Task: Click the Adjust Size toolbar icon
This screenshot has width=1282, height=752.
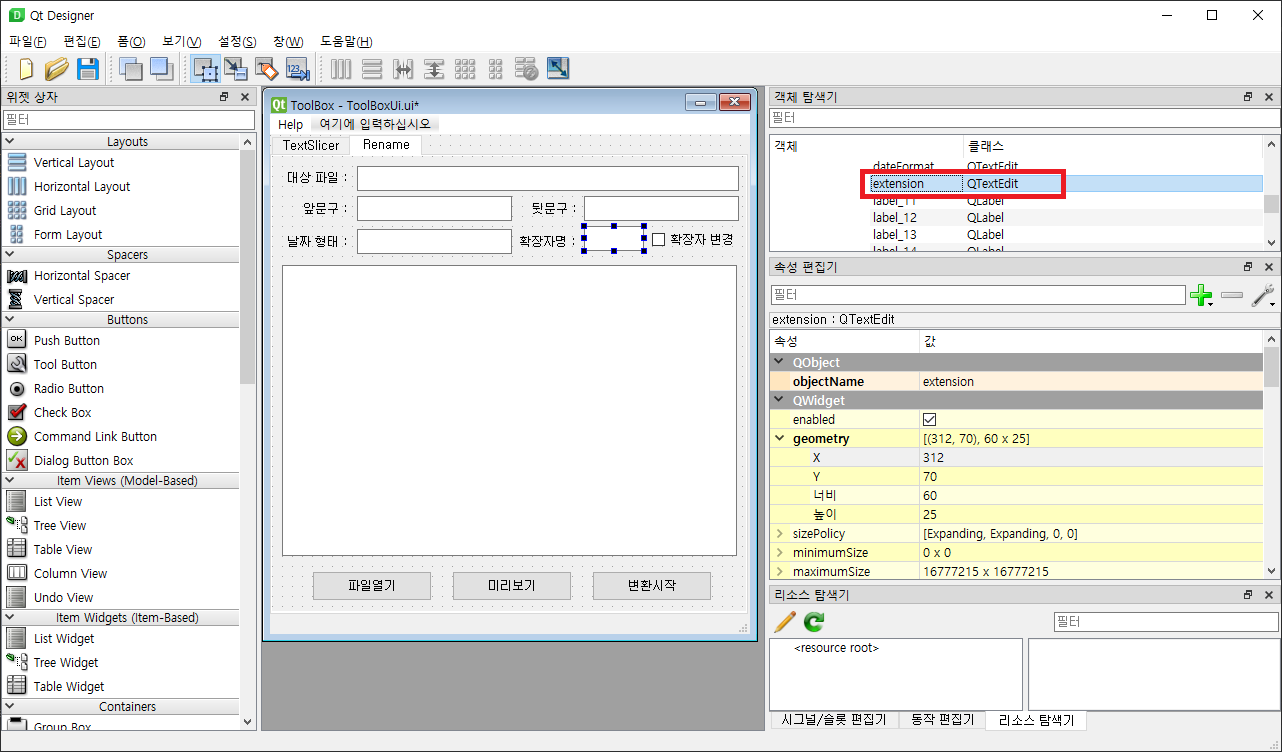Action: (558, 68)
